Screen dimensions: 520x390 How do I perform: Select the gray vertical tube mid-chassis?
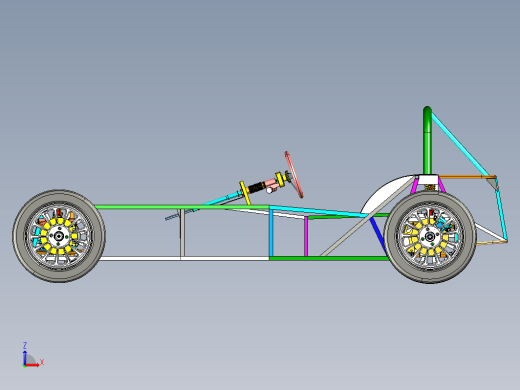pyautogui.click(x=182, y=233)
